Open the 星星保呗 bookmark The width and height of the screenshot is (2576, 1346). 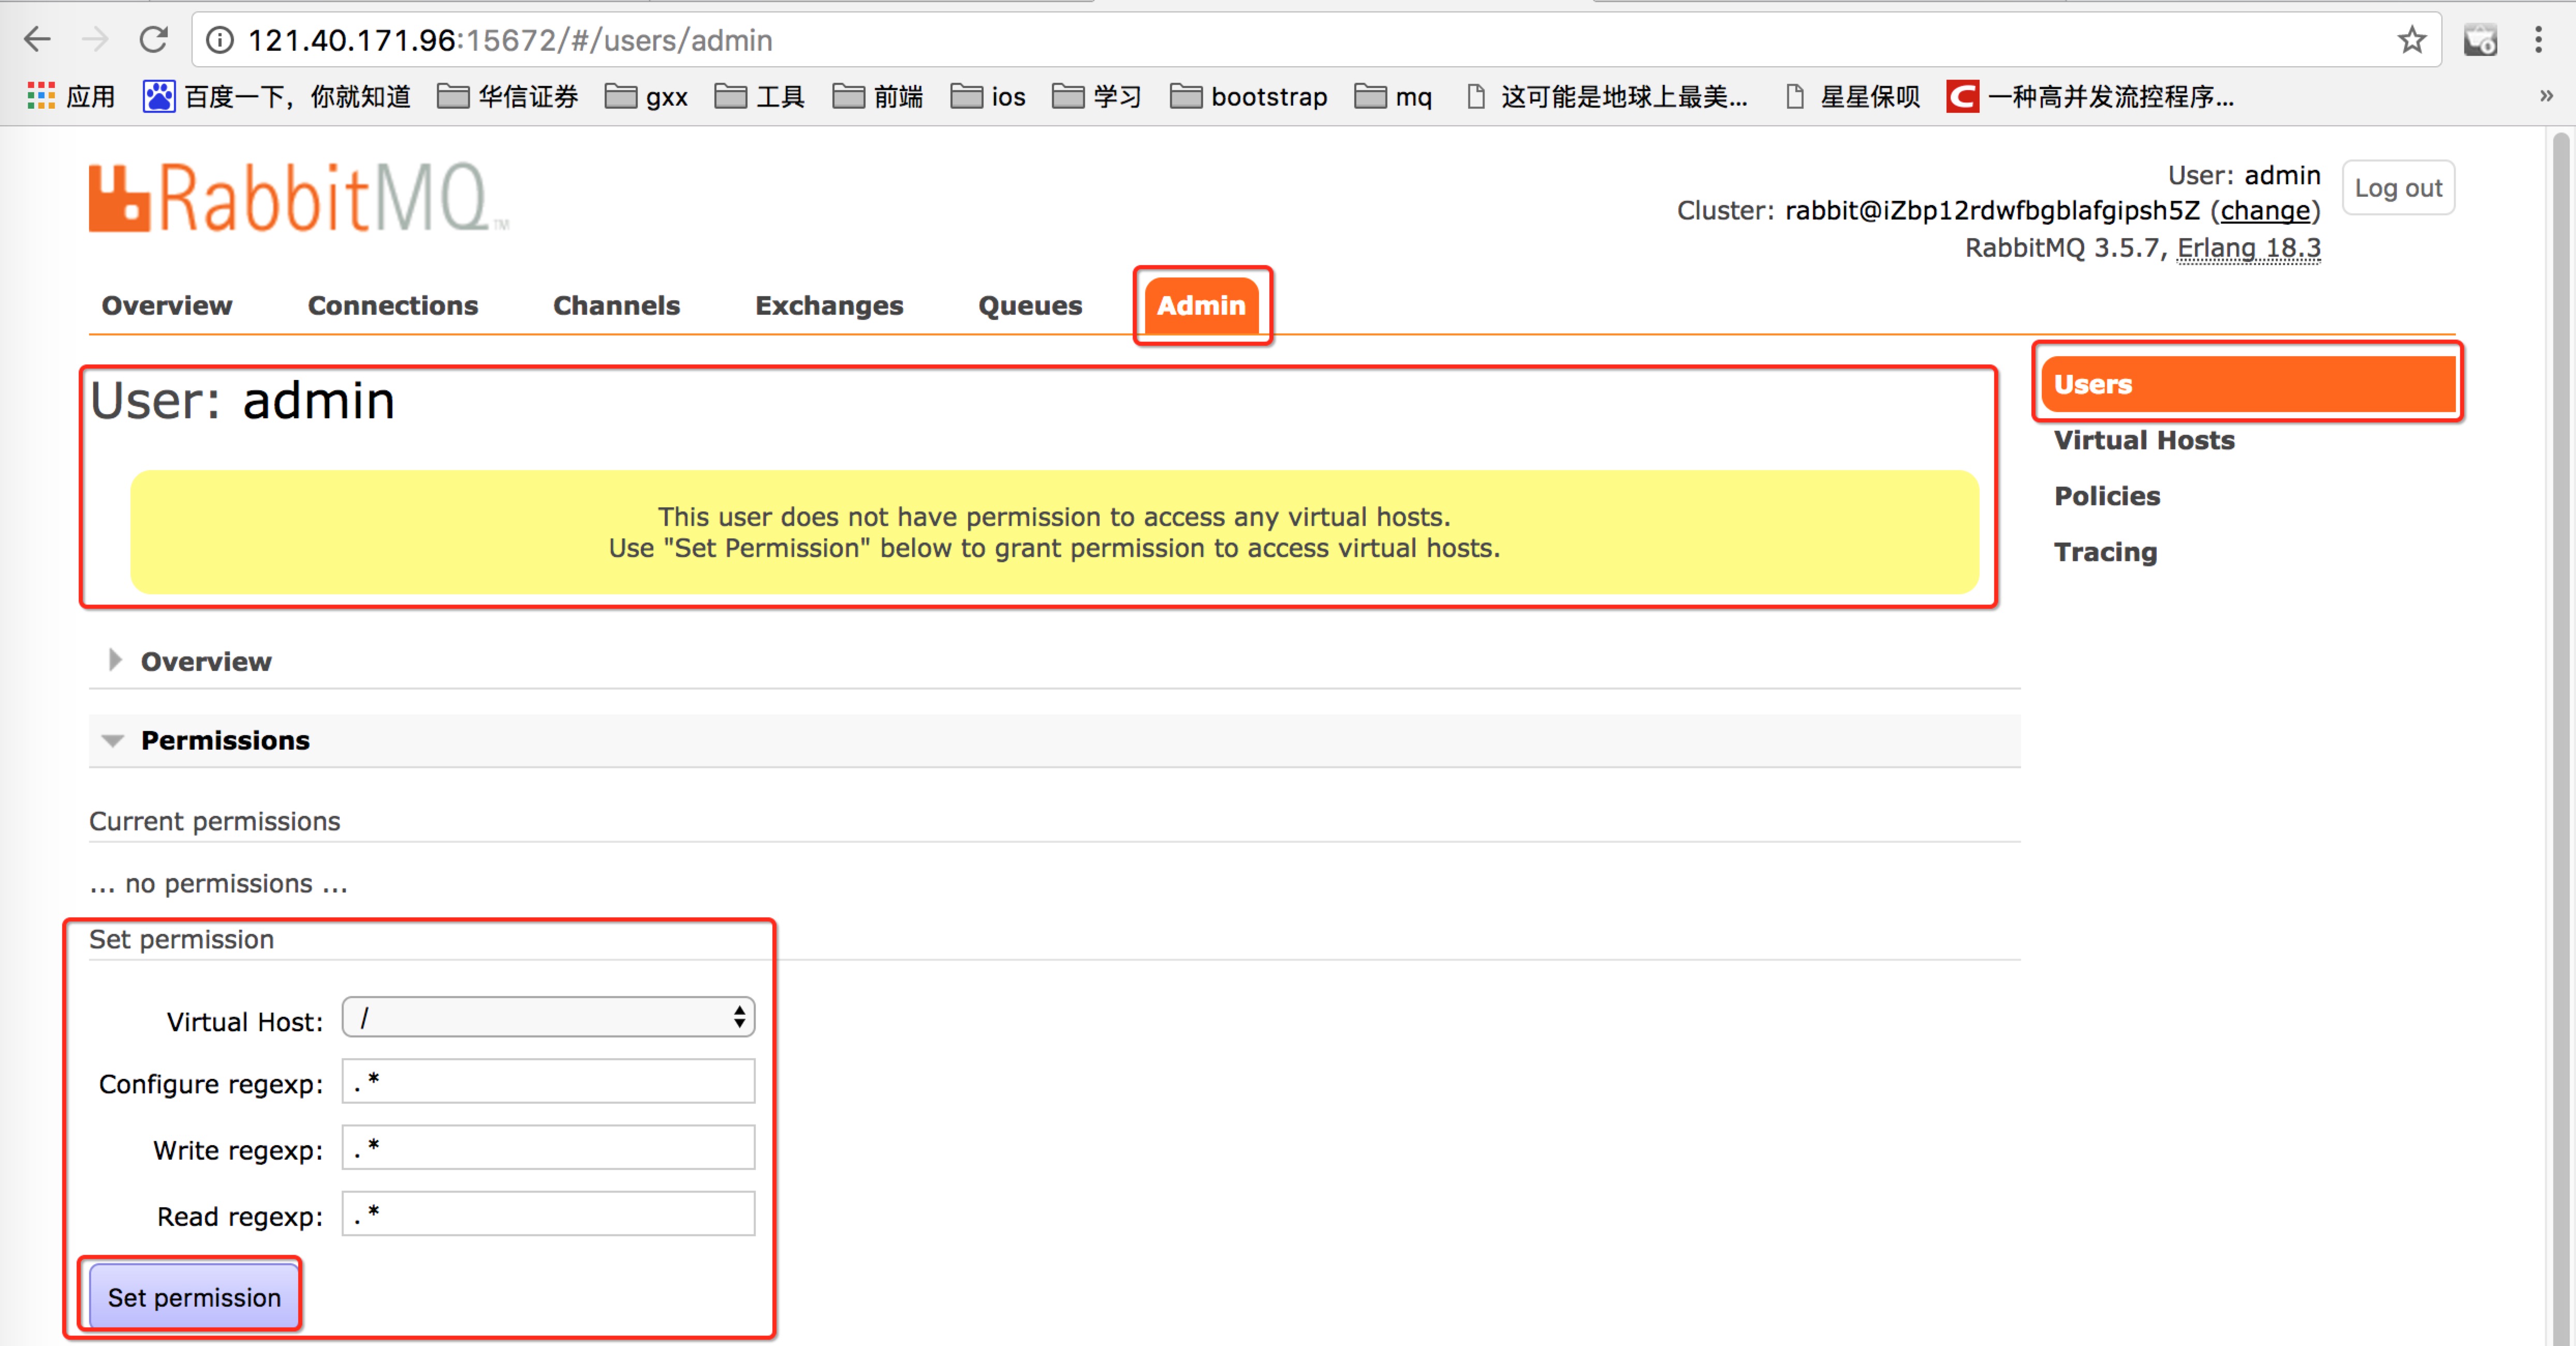coord(1853,97)
